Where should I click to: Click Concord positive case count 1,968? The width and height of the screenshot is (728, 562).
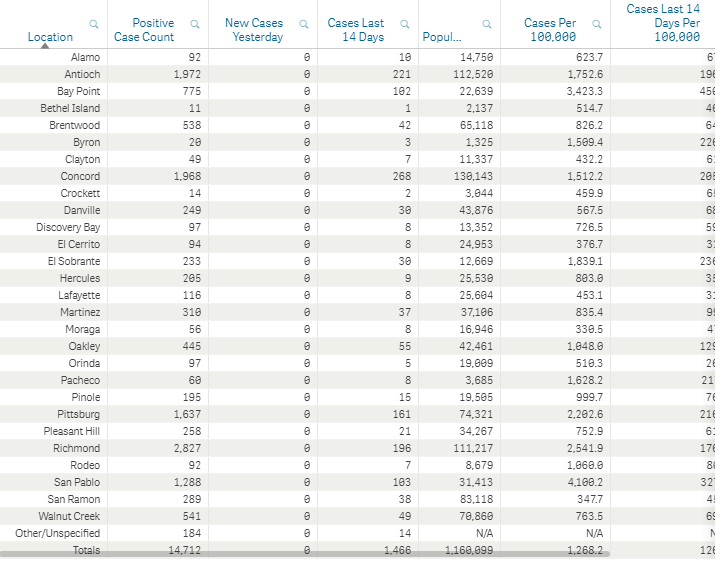(x=188, y=176)
